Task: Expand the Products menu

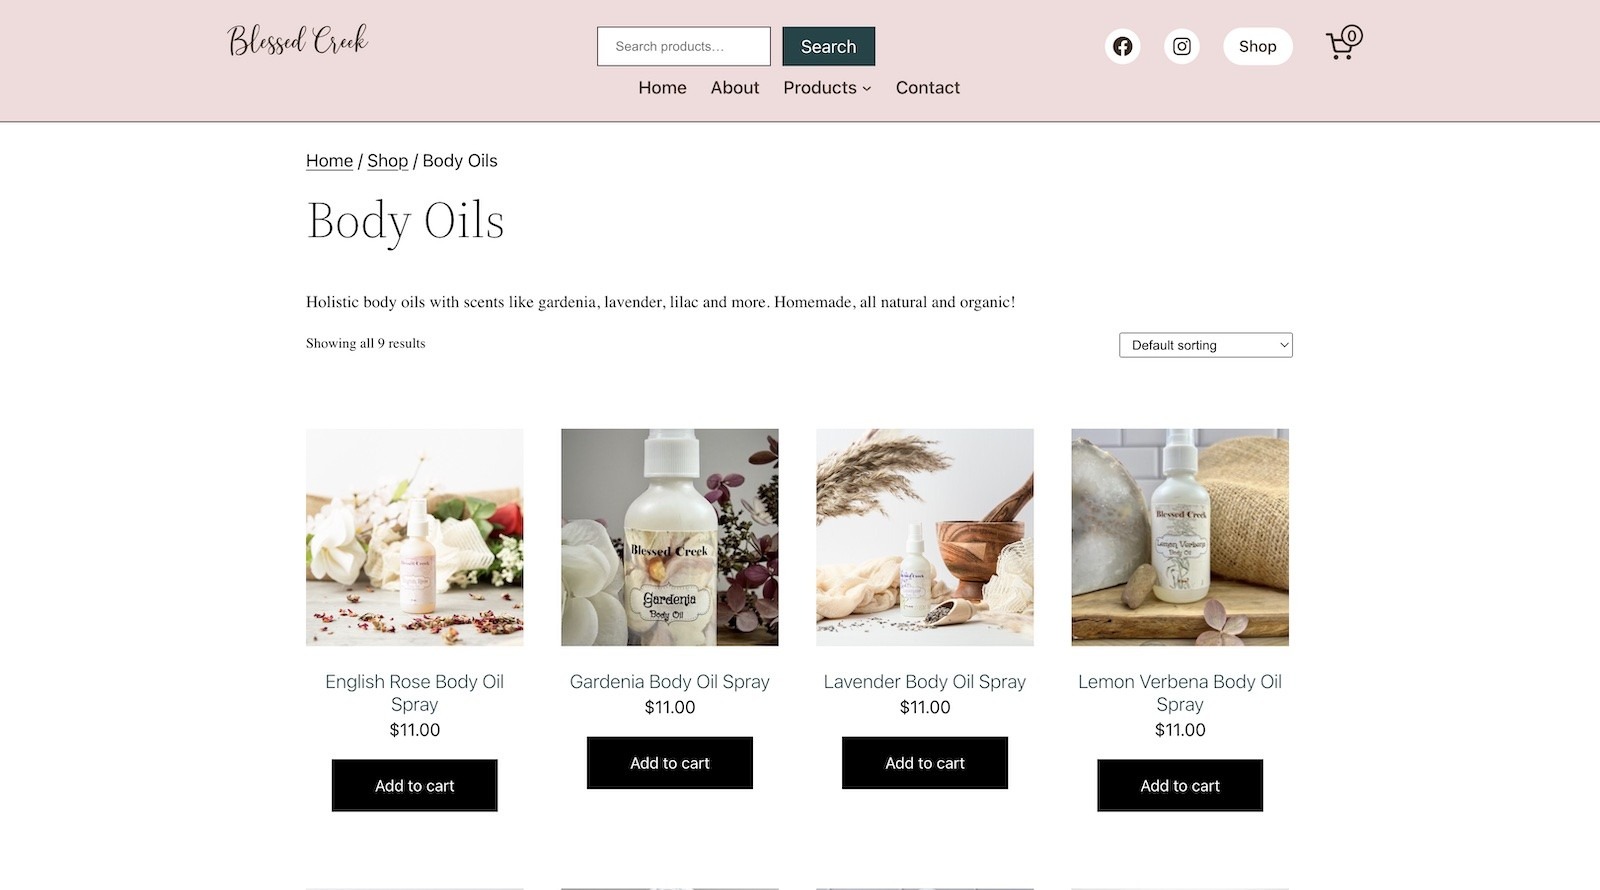Action: (827, 88)
